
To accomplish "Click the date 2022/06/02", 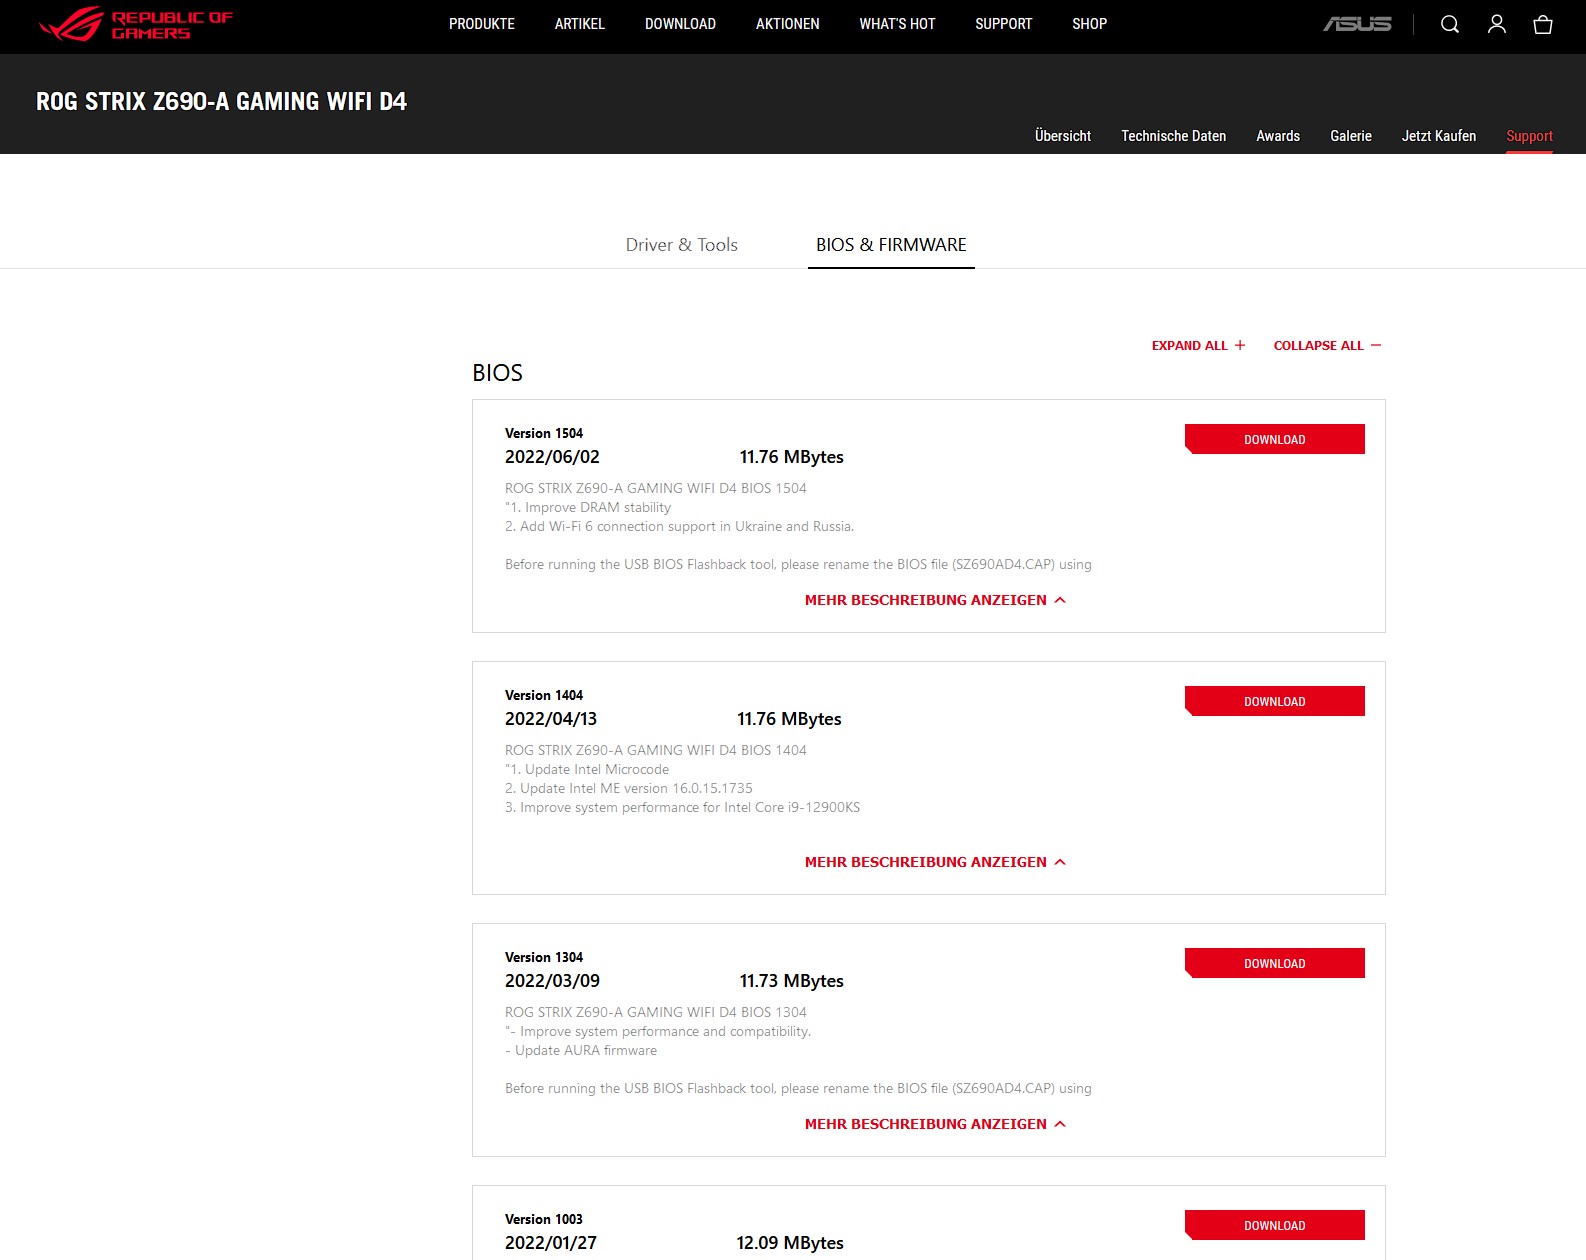I will [552, 457].
